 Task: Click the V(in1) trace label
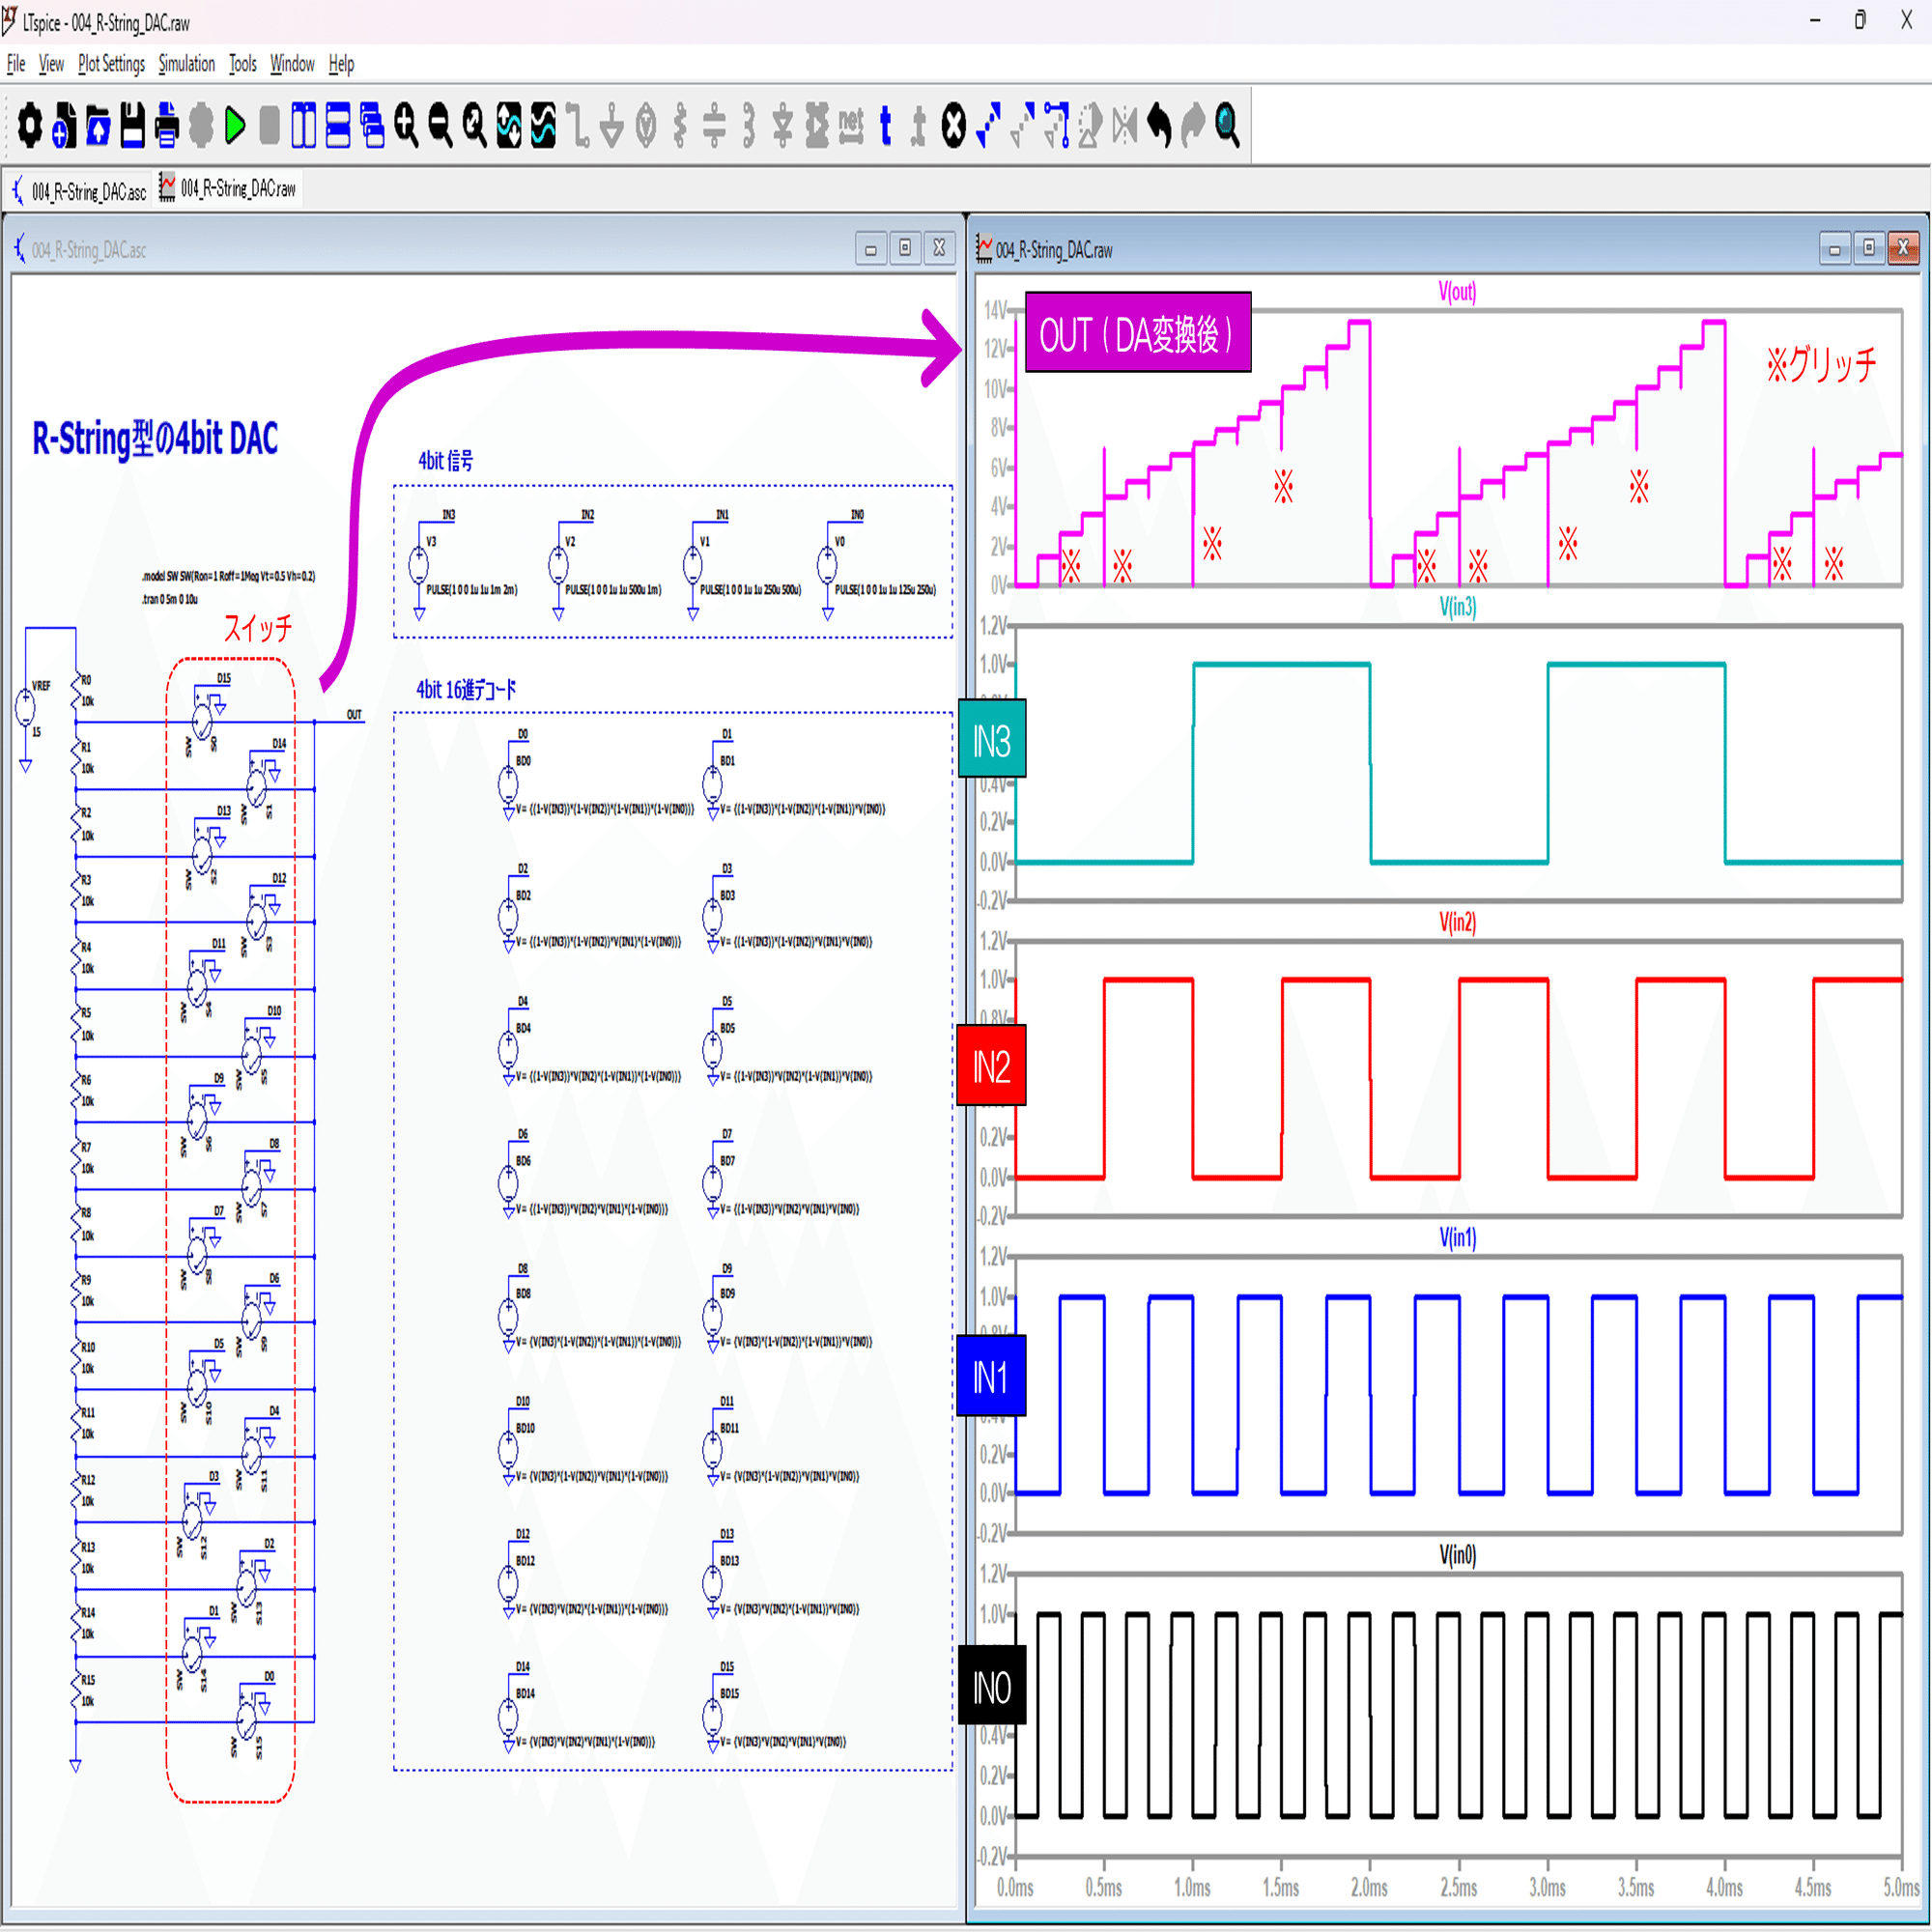(x=1457, y=1238)
